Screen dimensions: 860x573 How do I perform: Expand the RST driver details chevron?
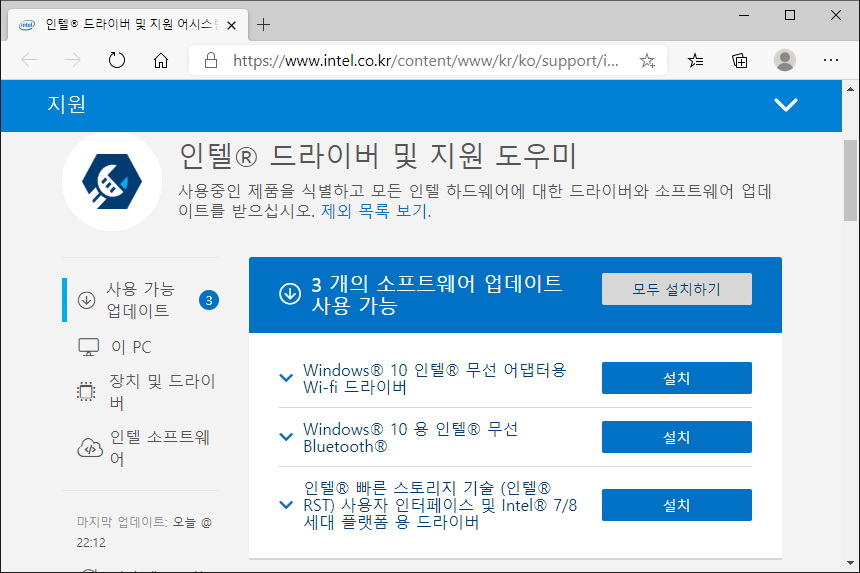[x=286, y=505]
